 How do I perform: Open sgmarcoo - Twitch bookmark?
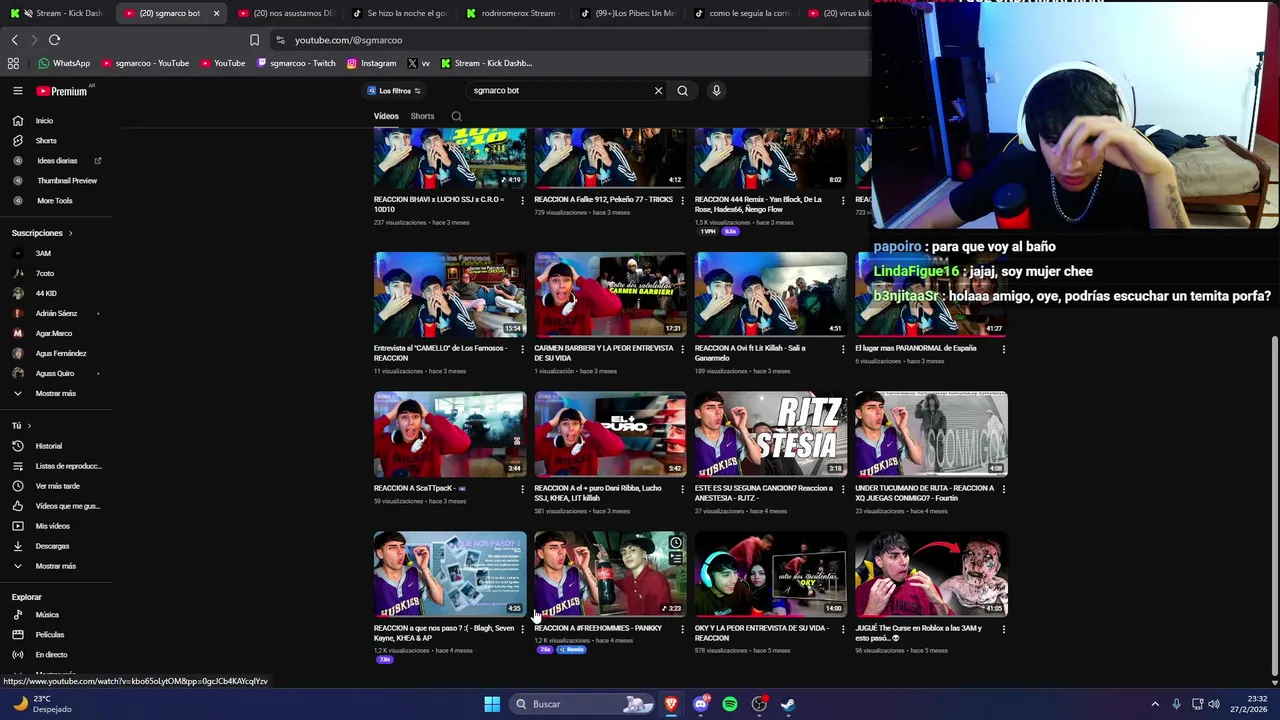coord(296,63)
